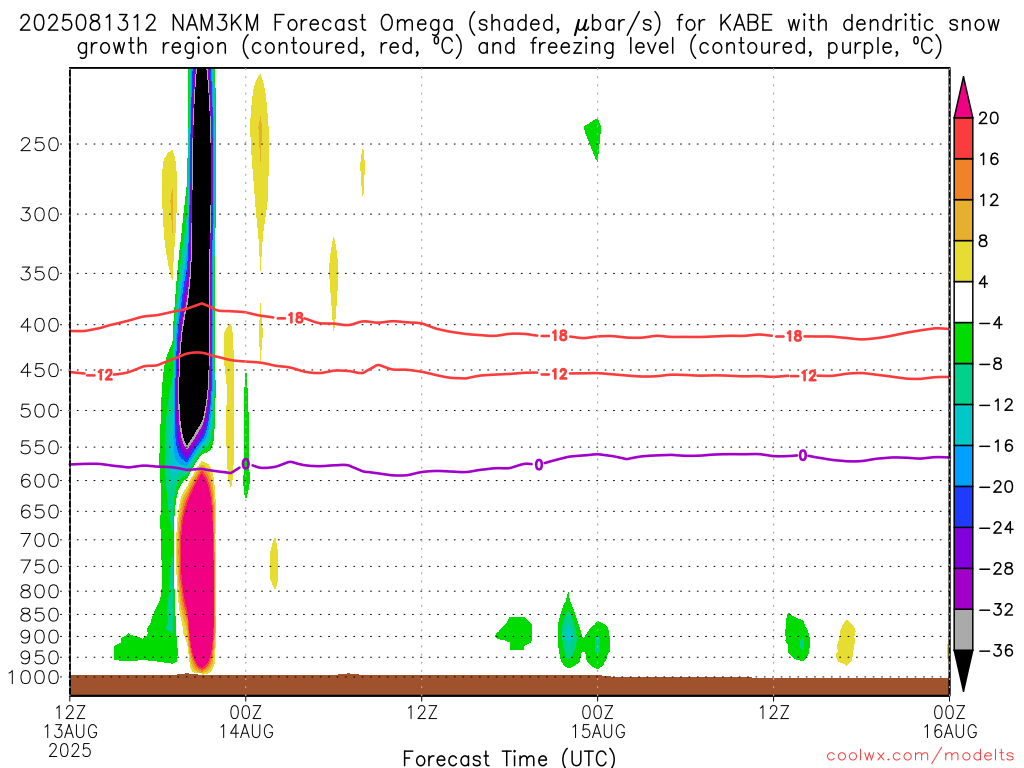1024x768 pixels.
Task: Click the Forecast Time (UTC) axis title
Action: [x=509, y=758]
